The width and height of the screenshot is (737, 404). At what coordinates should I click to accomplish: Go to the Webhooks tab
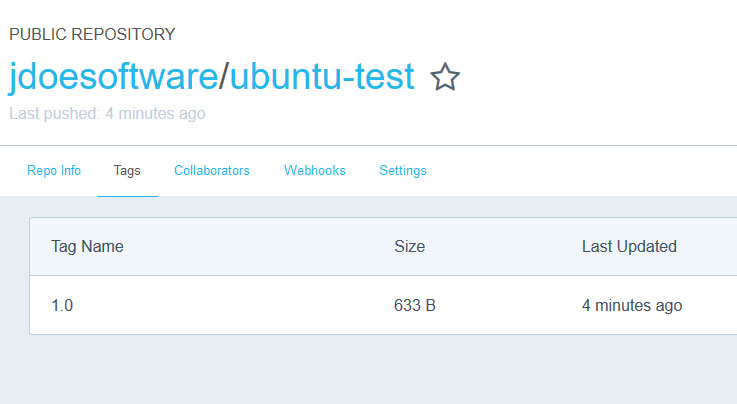tap(315, 171)
